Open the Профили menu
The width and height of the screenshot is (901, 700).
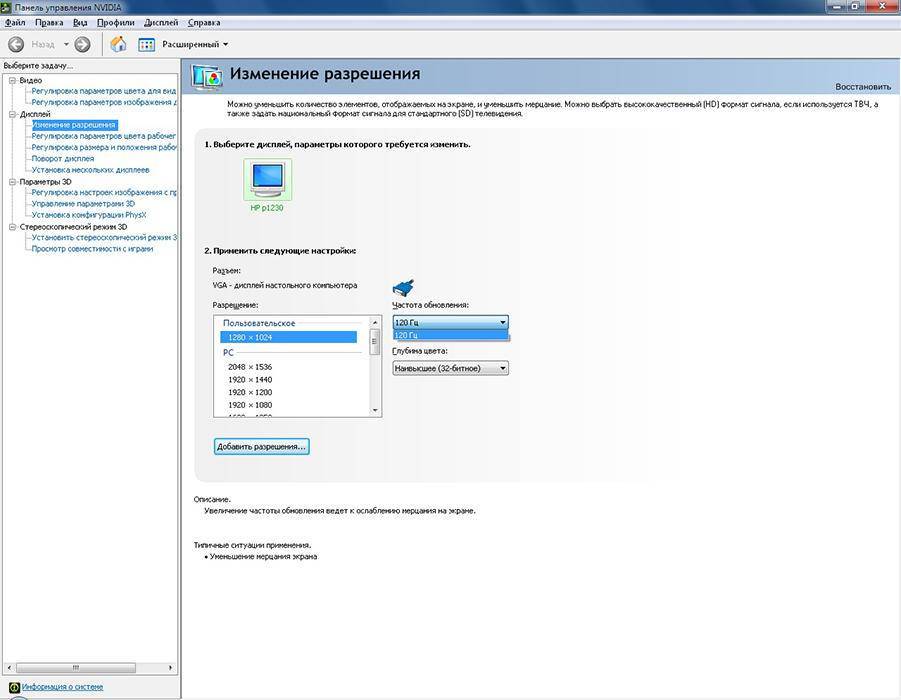tap(116, 22)
